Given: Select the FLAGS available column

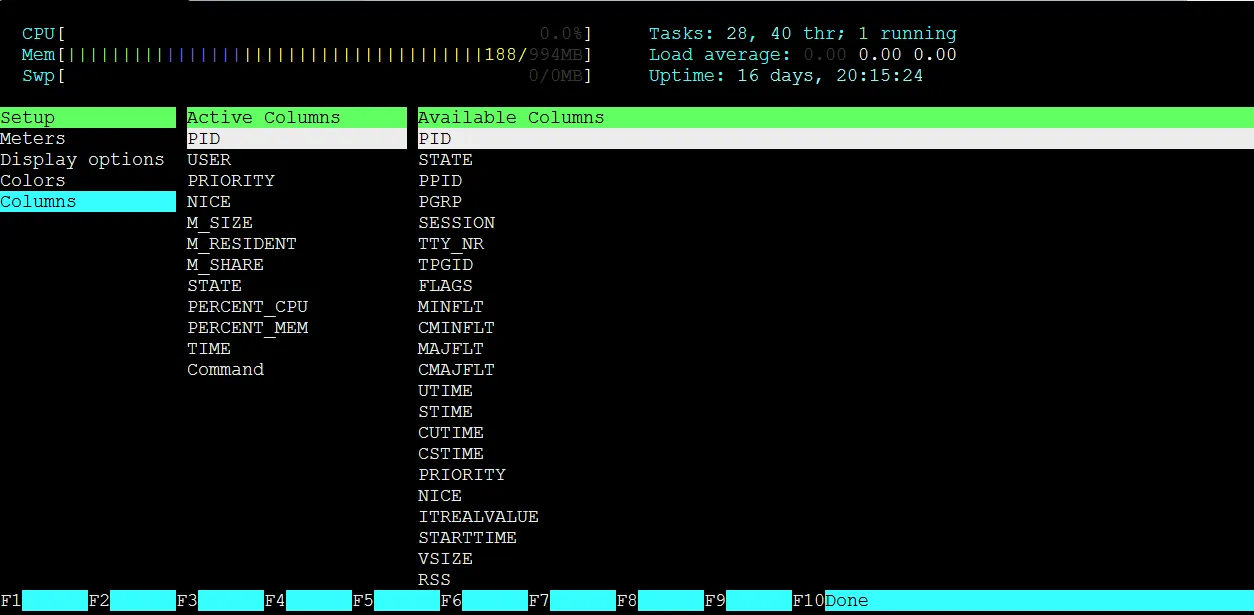Looking at the screenshot, I should (445, 285).
